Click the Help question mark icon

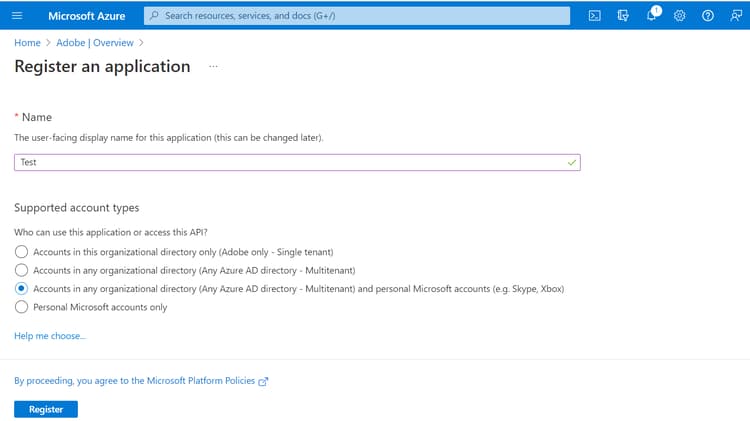[x=707, y=16]
